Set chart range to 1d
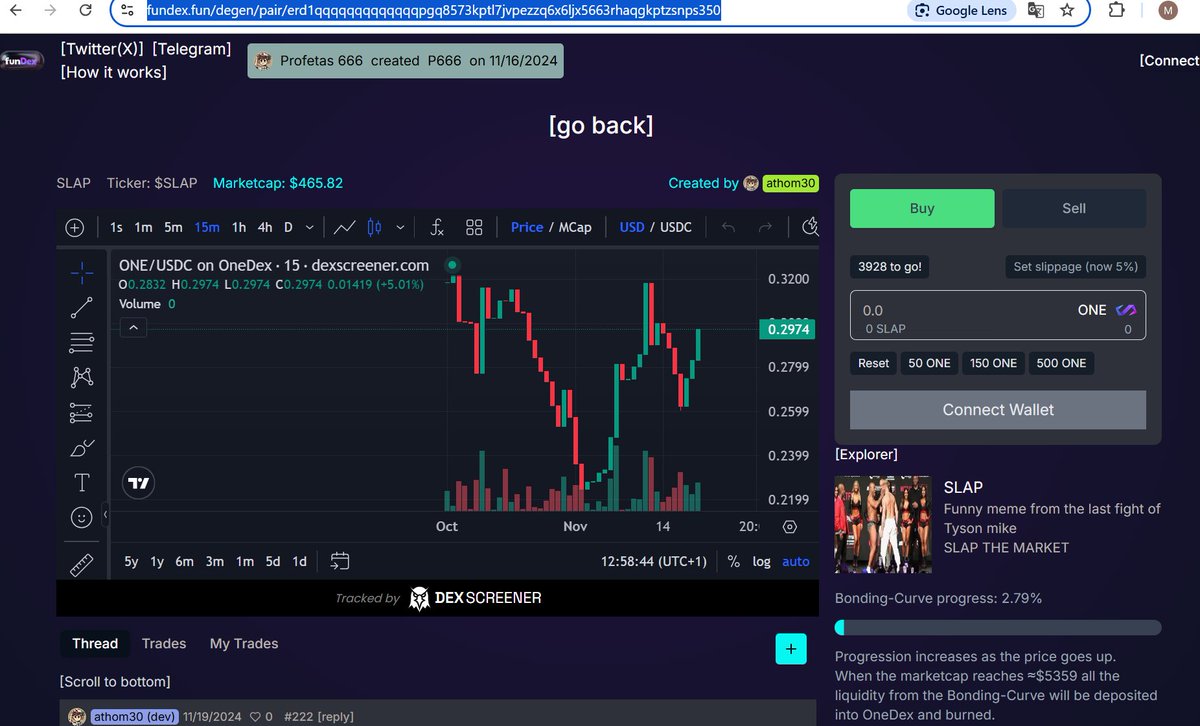Viewport: 1200px width, 726px height. pos(299,561)
